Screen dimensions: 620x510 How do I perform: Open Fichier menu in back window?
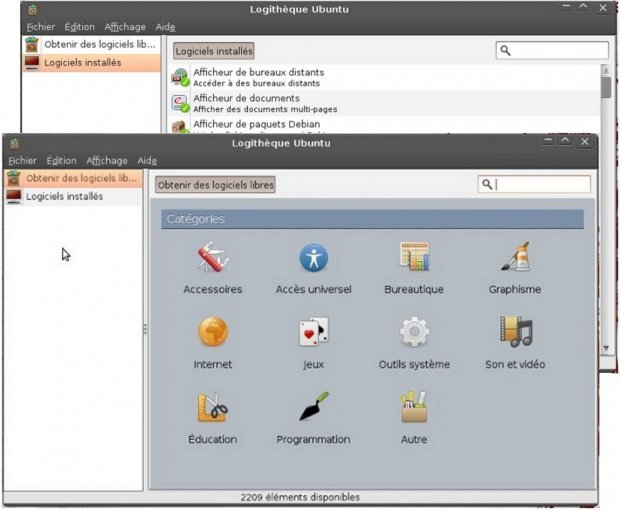pos(41,27)
